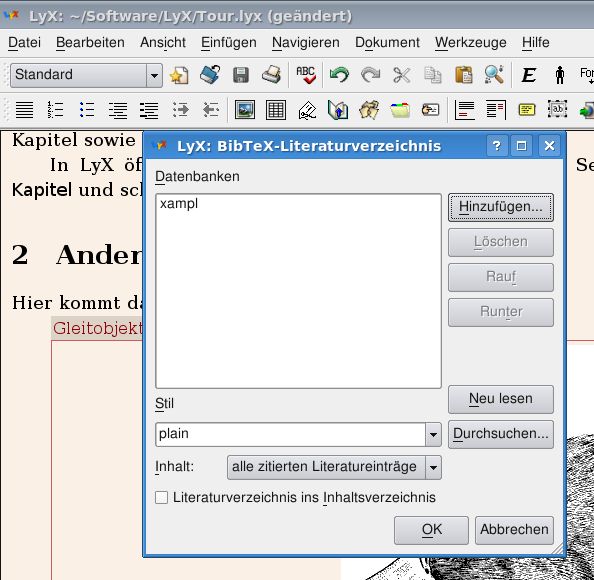Select the numbered list icon

[x=56, y=110]
